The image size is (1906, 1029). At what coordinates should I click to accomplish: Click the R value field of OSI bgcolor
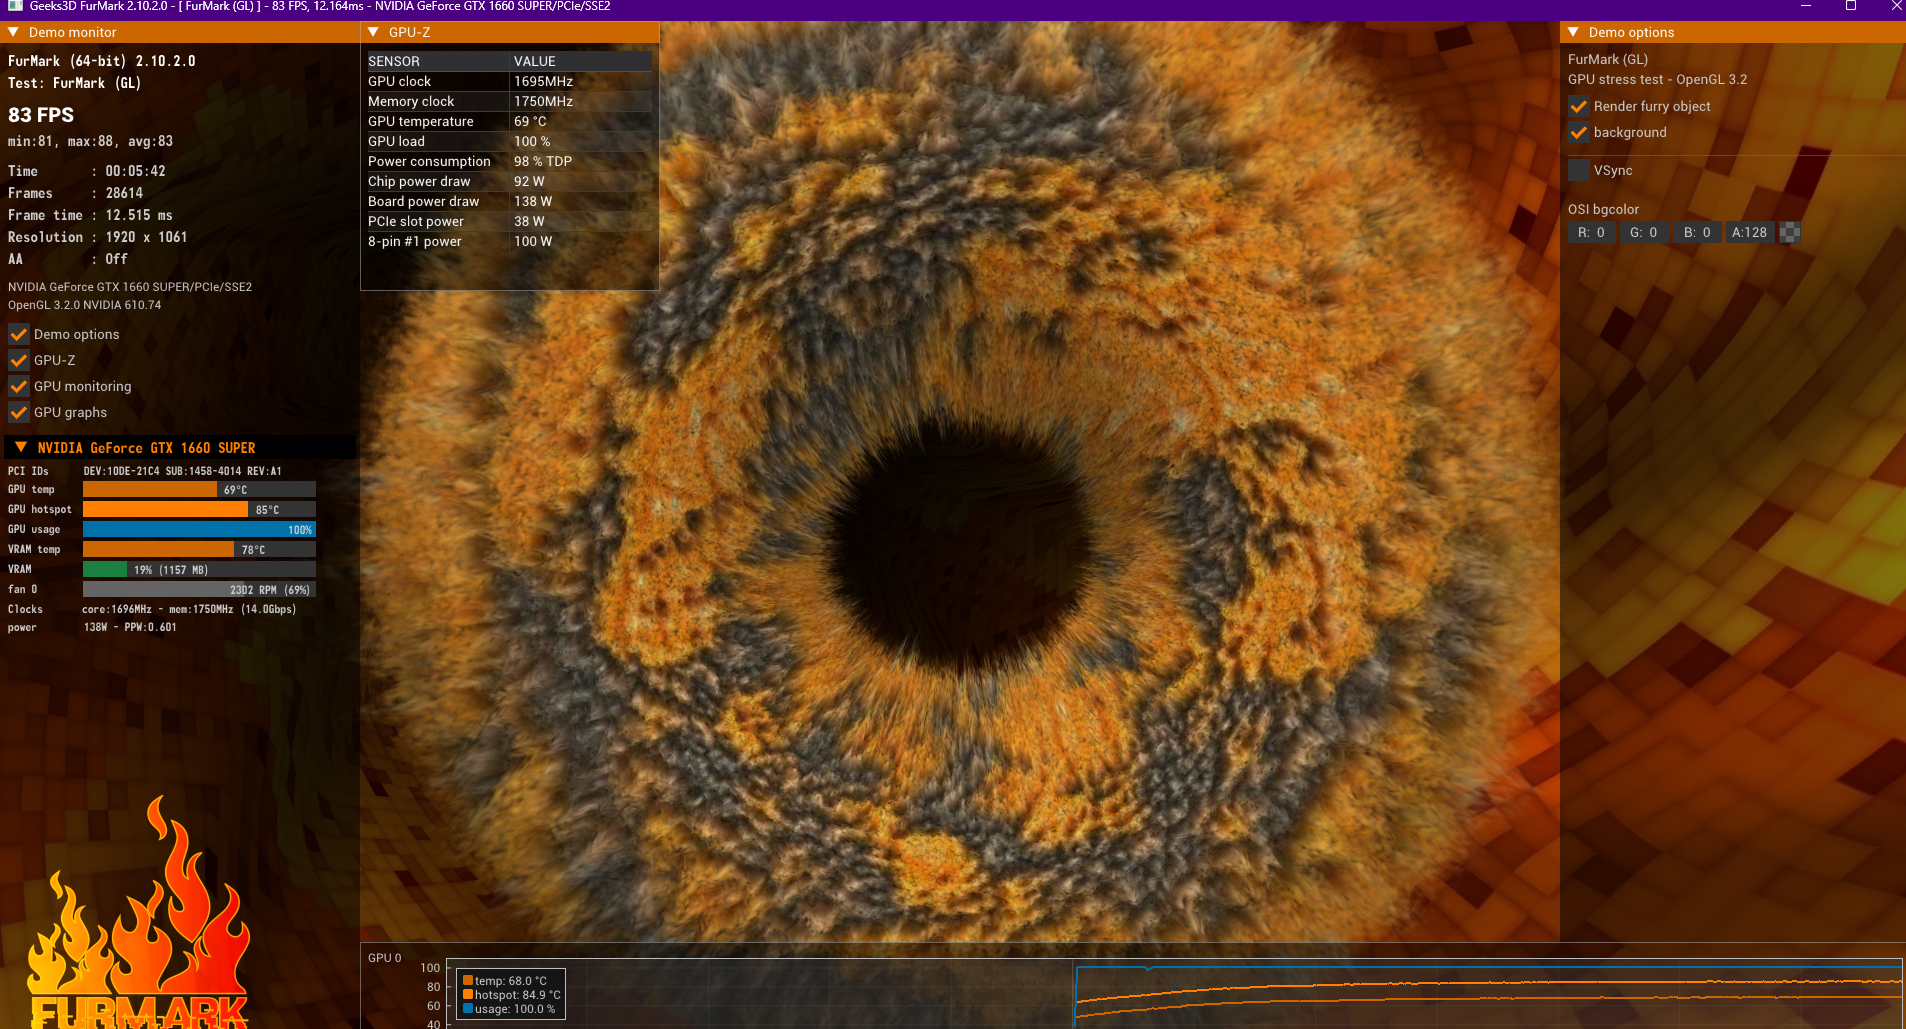pyautogui.click(x=1592, y=232)
